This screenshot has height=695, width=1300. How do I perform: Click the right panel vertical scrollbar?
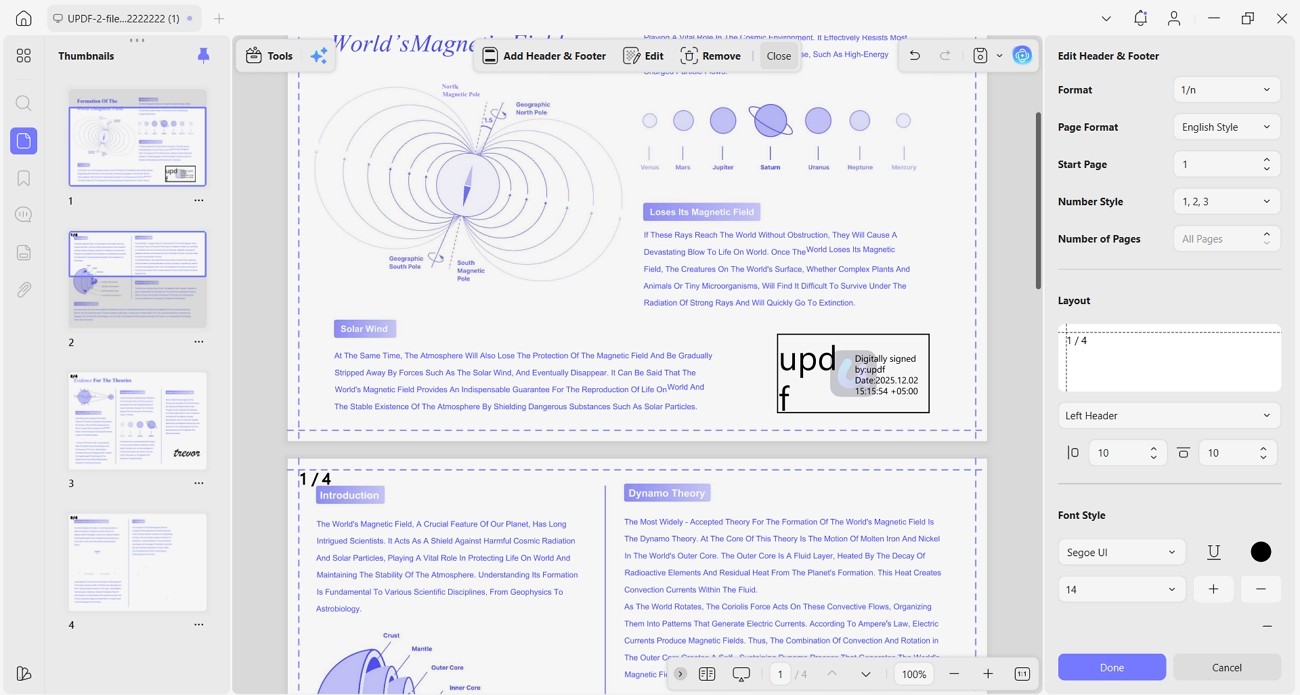click(x=1038, y=200)
